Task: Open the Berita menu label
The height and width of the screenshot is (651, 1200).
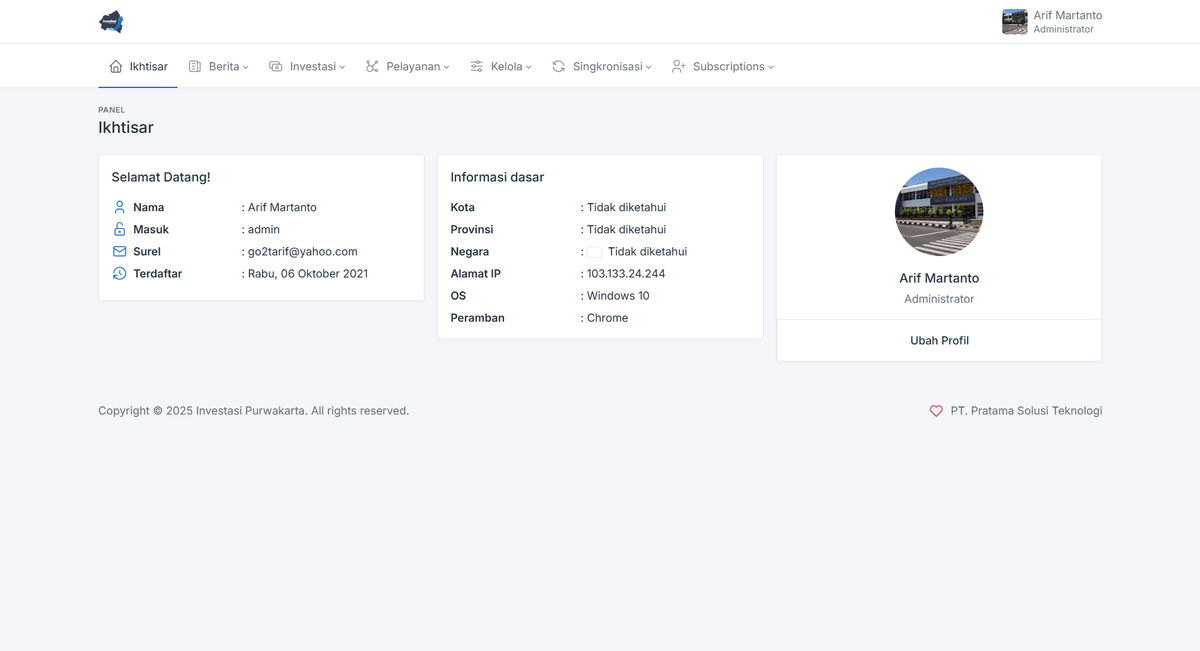Action: point(224,66)
